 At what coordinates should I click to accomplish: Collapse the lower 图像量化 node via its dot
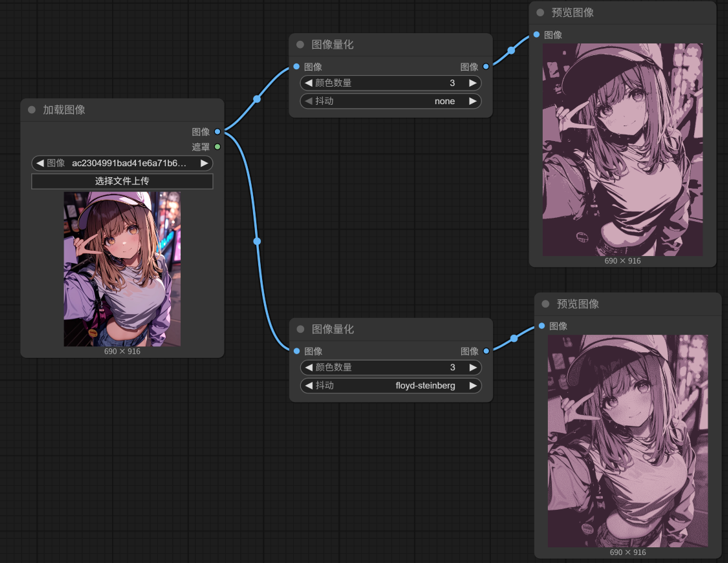click(300, 329)
